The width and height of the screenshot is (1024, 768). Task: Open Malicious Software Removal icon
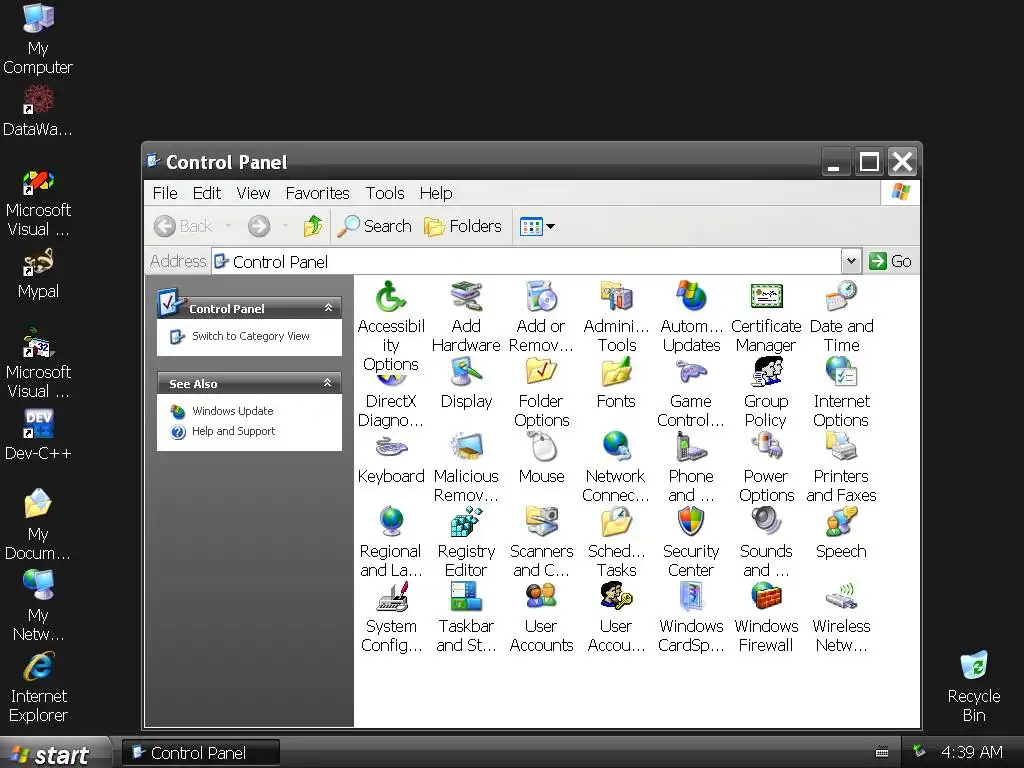466,447
